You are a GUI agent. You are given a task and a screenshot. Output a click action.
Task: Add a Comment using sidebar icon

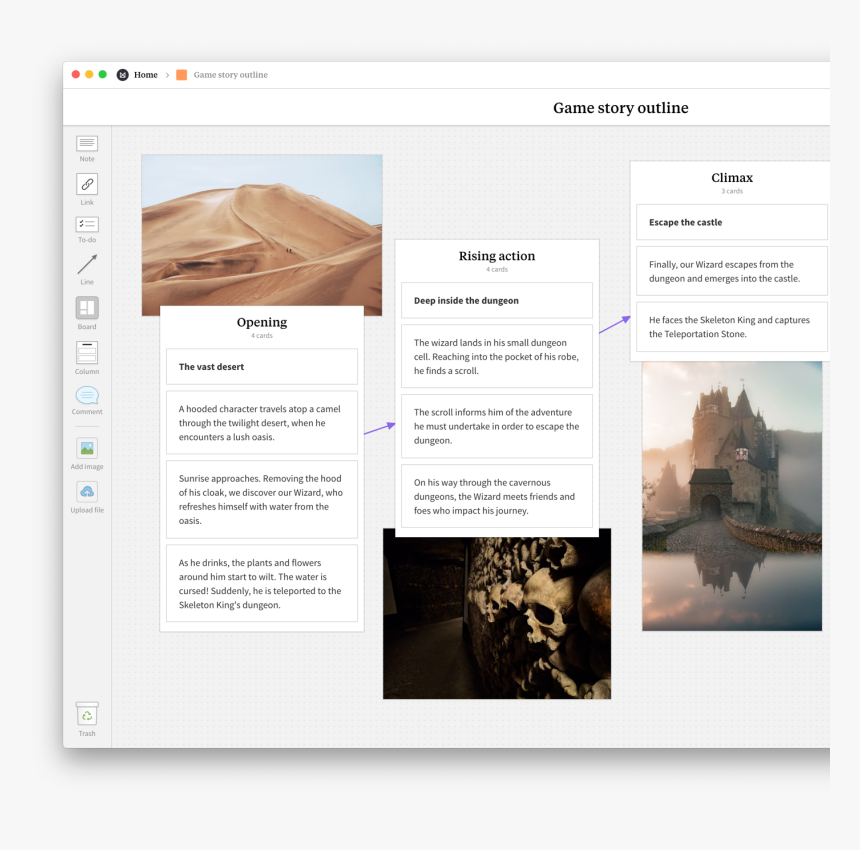[x=87, y=395]
